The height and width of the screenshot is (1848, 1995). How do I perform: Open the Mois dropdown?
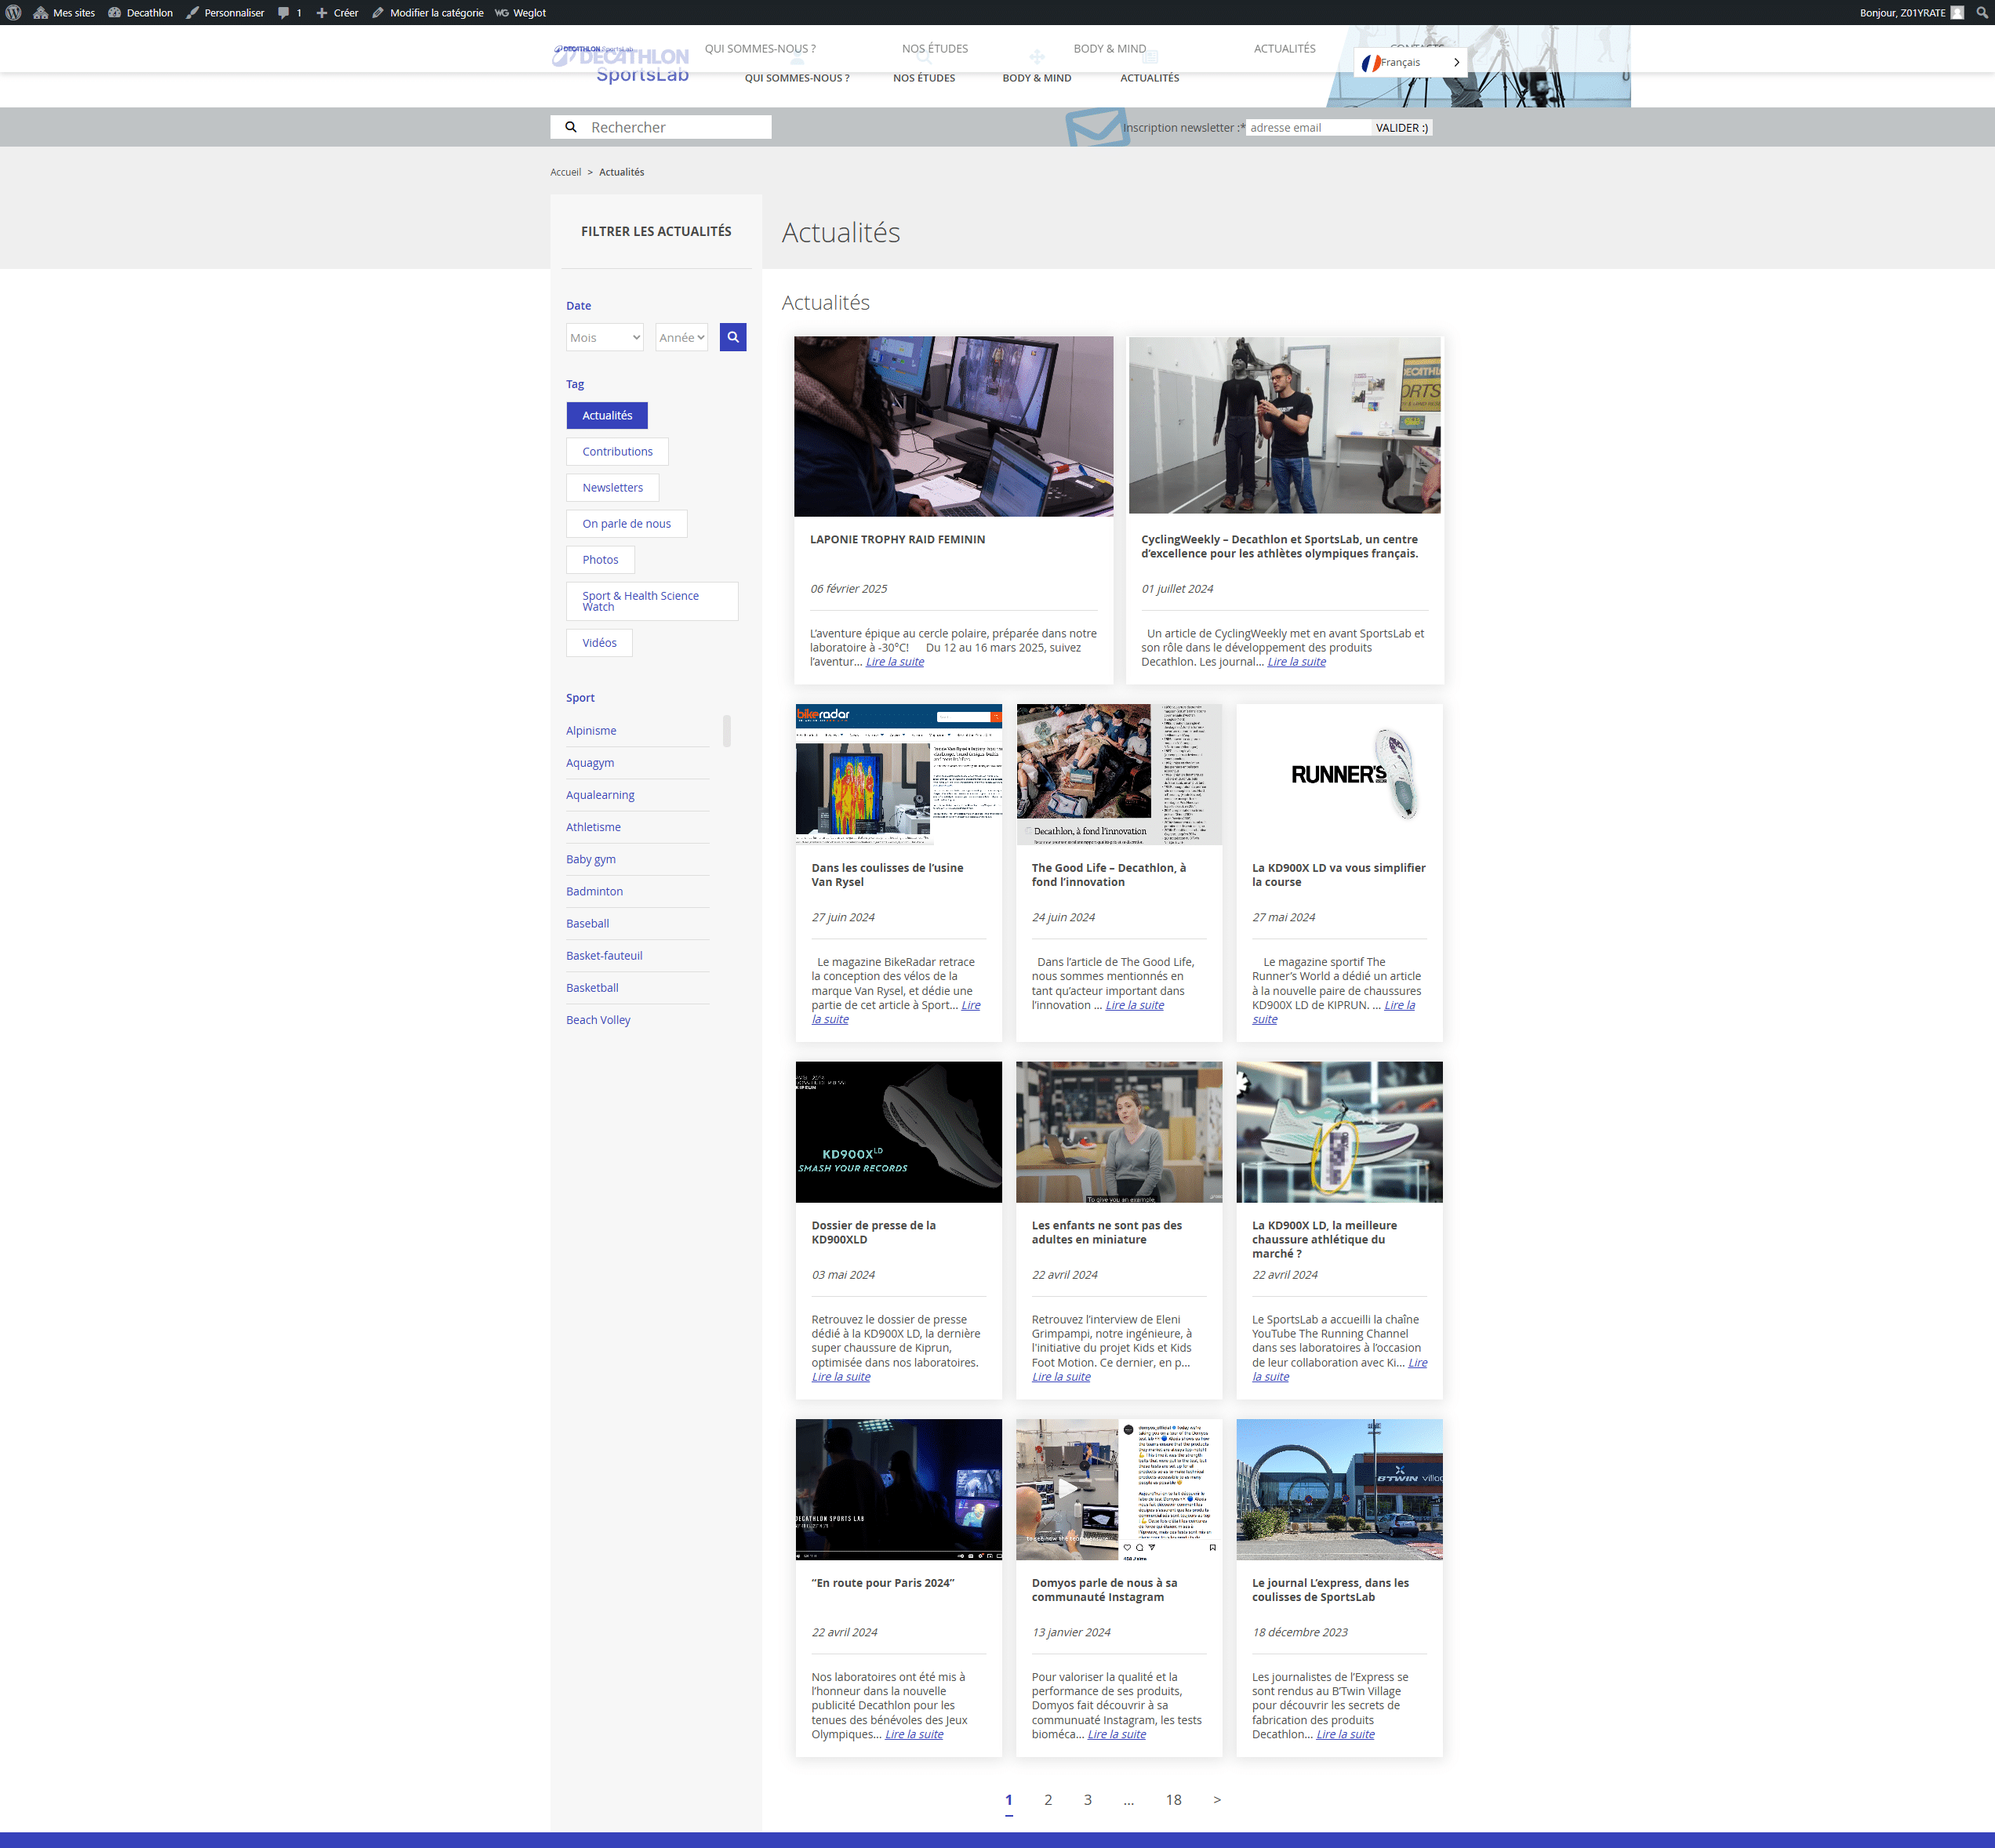pos(604,338)
